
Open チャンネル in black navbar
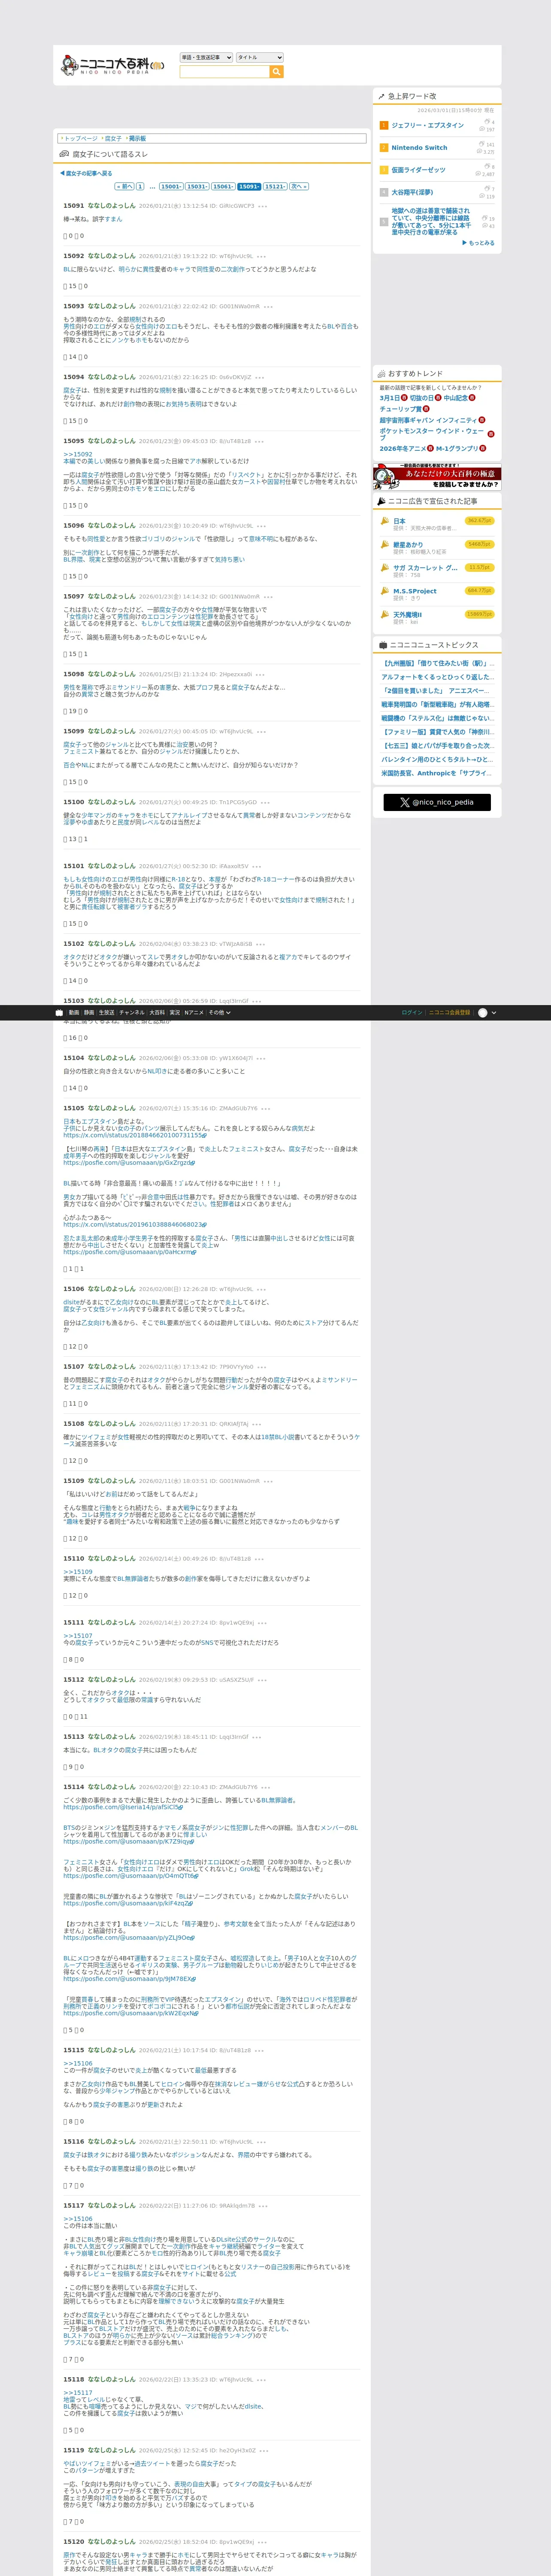[132, 1012]
